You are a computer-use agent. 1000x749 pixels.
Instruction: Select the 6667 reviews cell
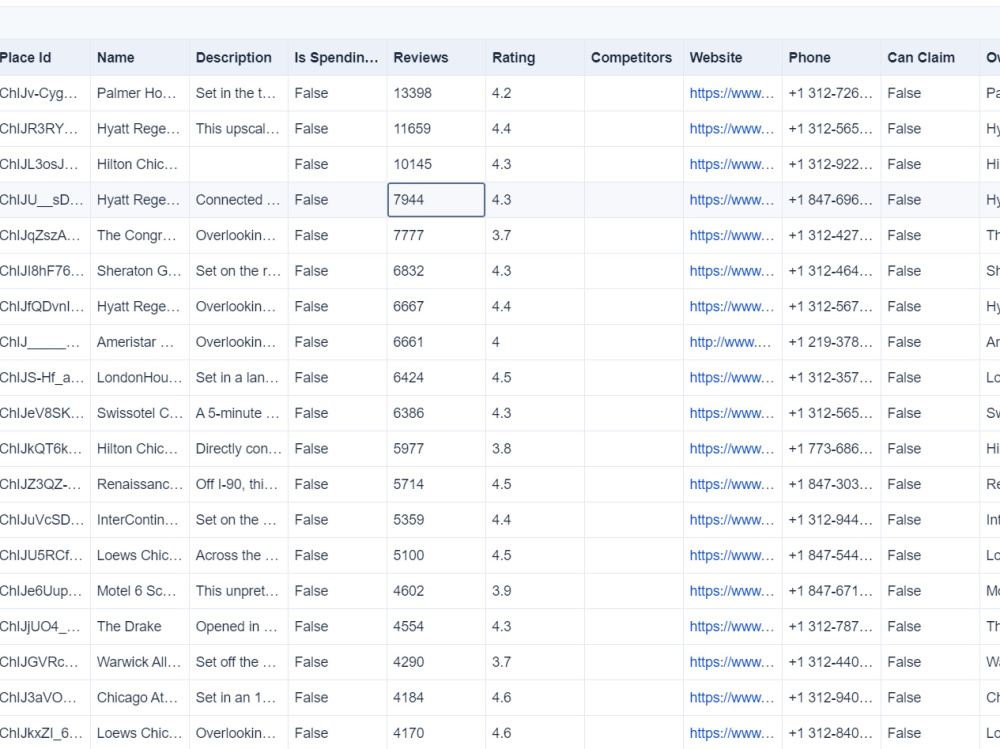click(436, 307)
